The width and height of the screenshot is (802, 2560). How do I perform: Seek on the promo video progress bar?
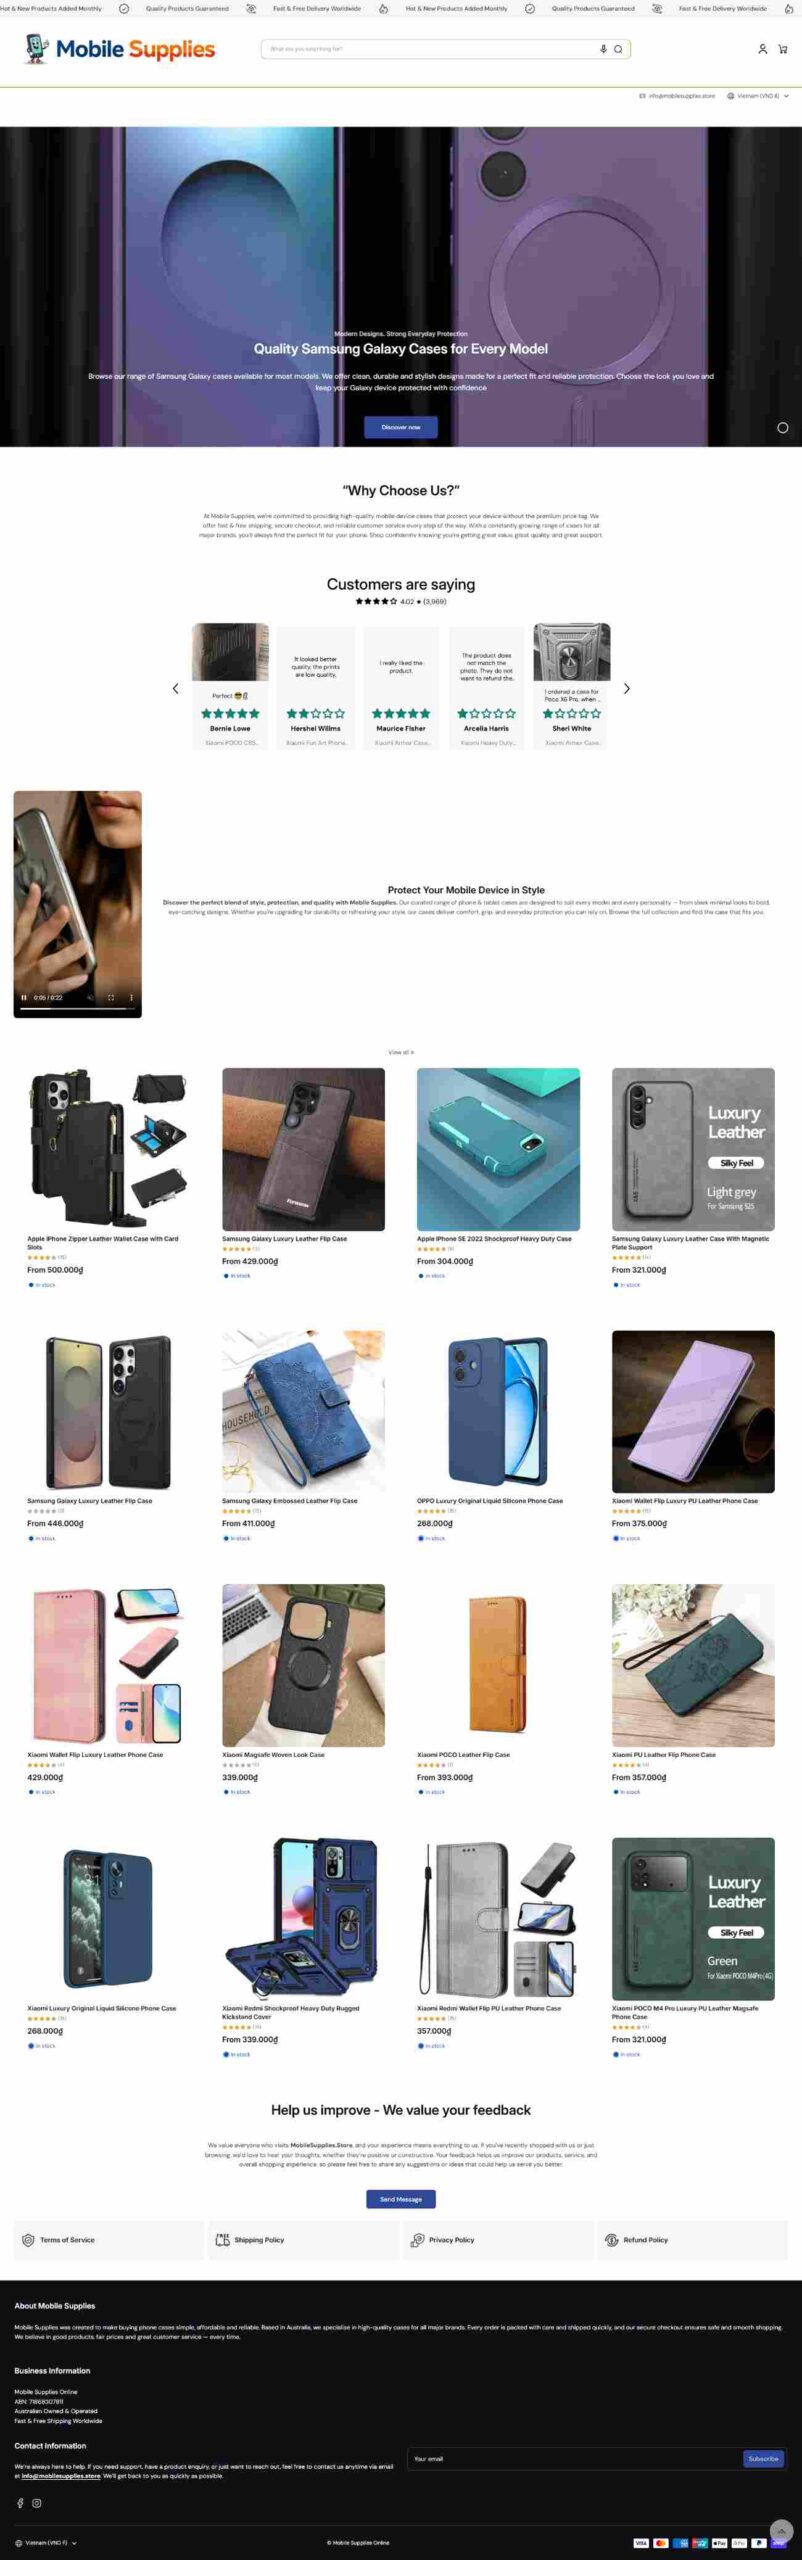pos(77,1009)
